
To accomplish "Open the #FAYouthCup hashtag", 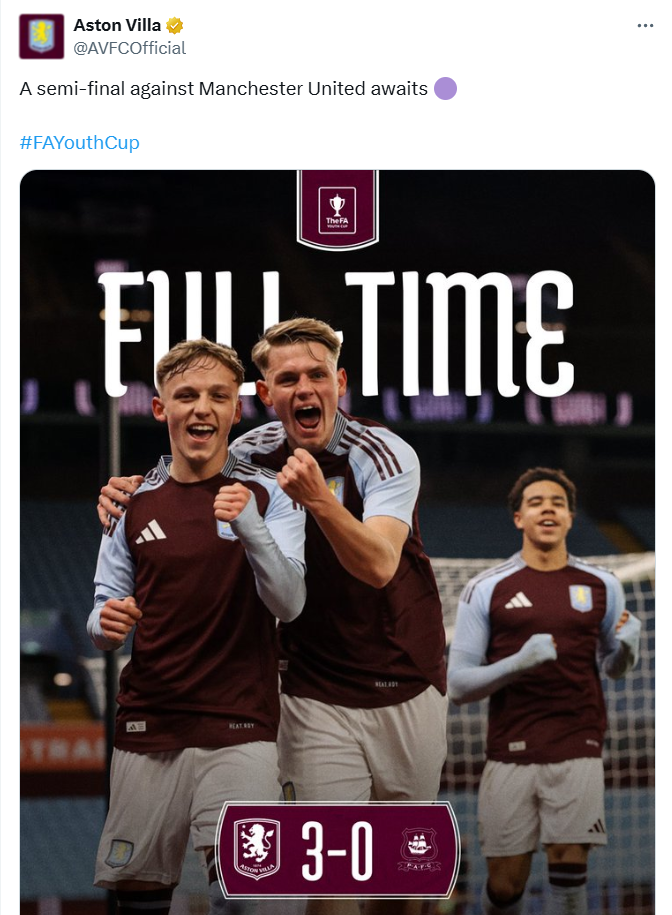I will (80, 142).
